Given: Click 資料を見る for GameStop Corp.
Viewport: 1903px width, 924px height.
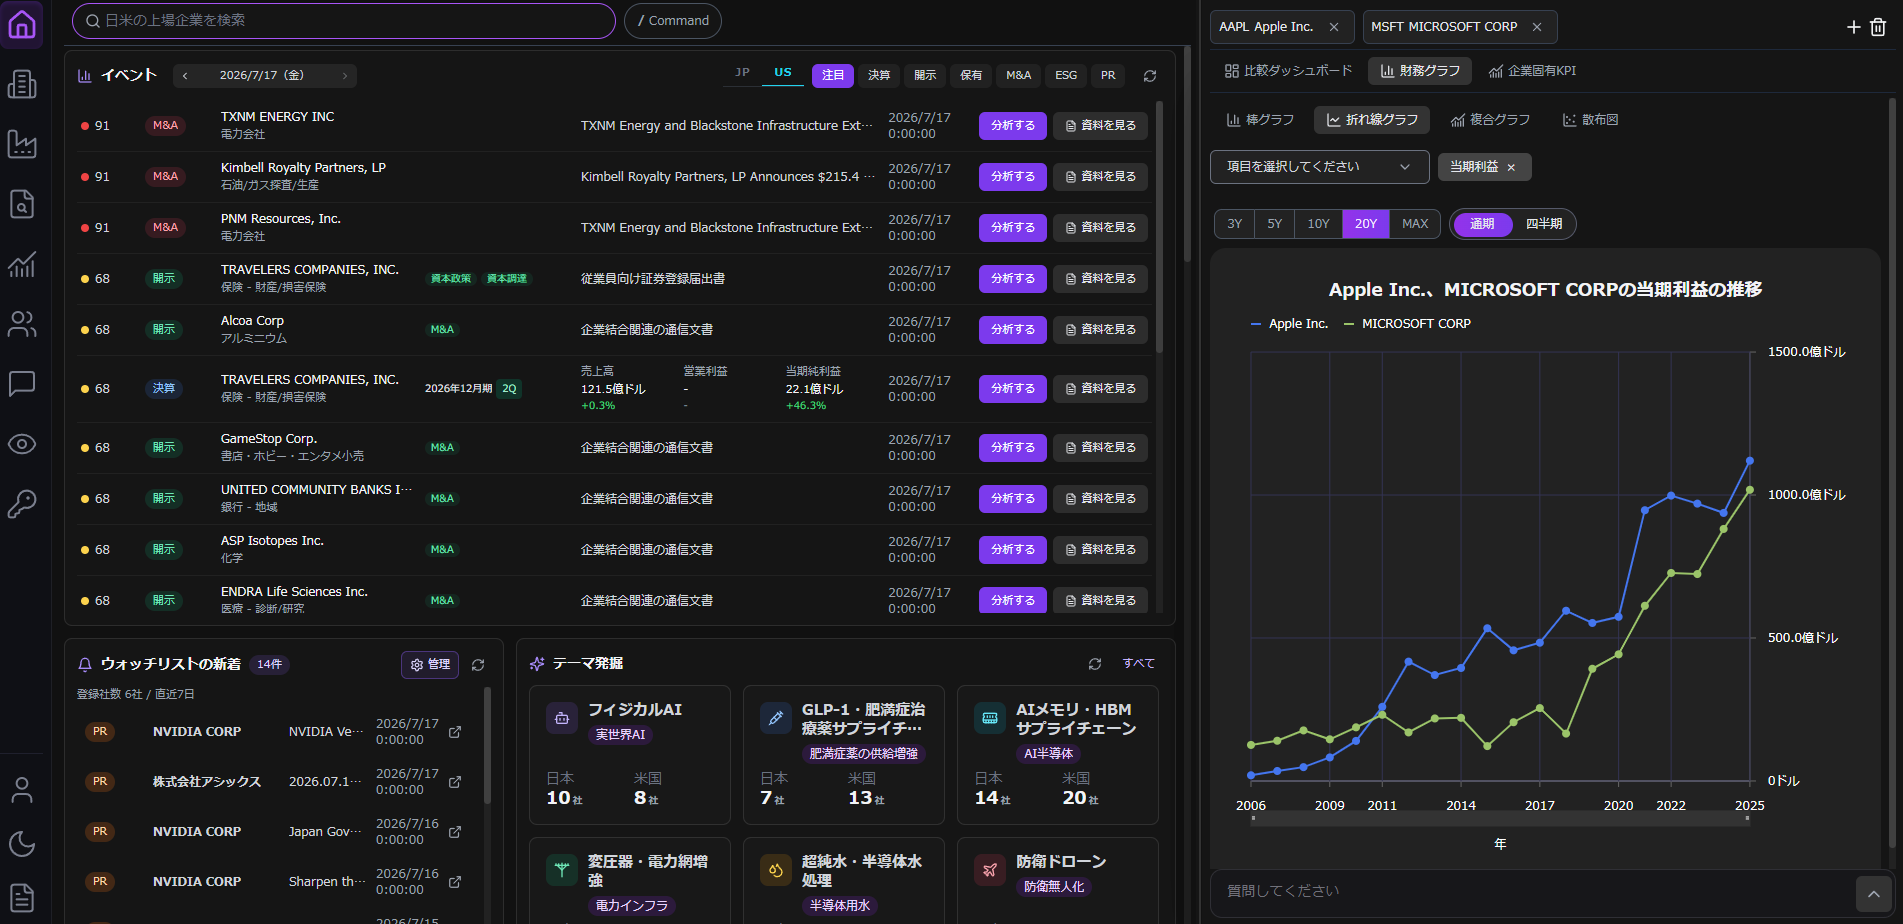Looking at the screenshot, I should (x=1100, y=448).
